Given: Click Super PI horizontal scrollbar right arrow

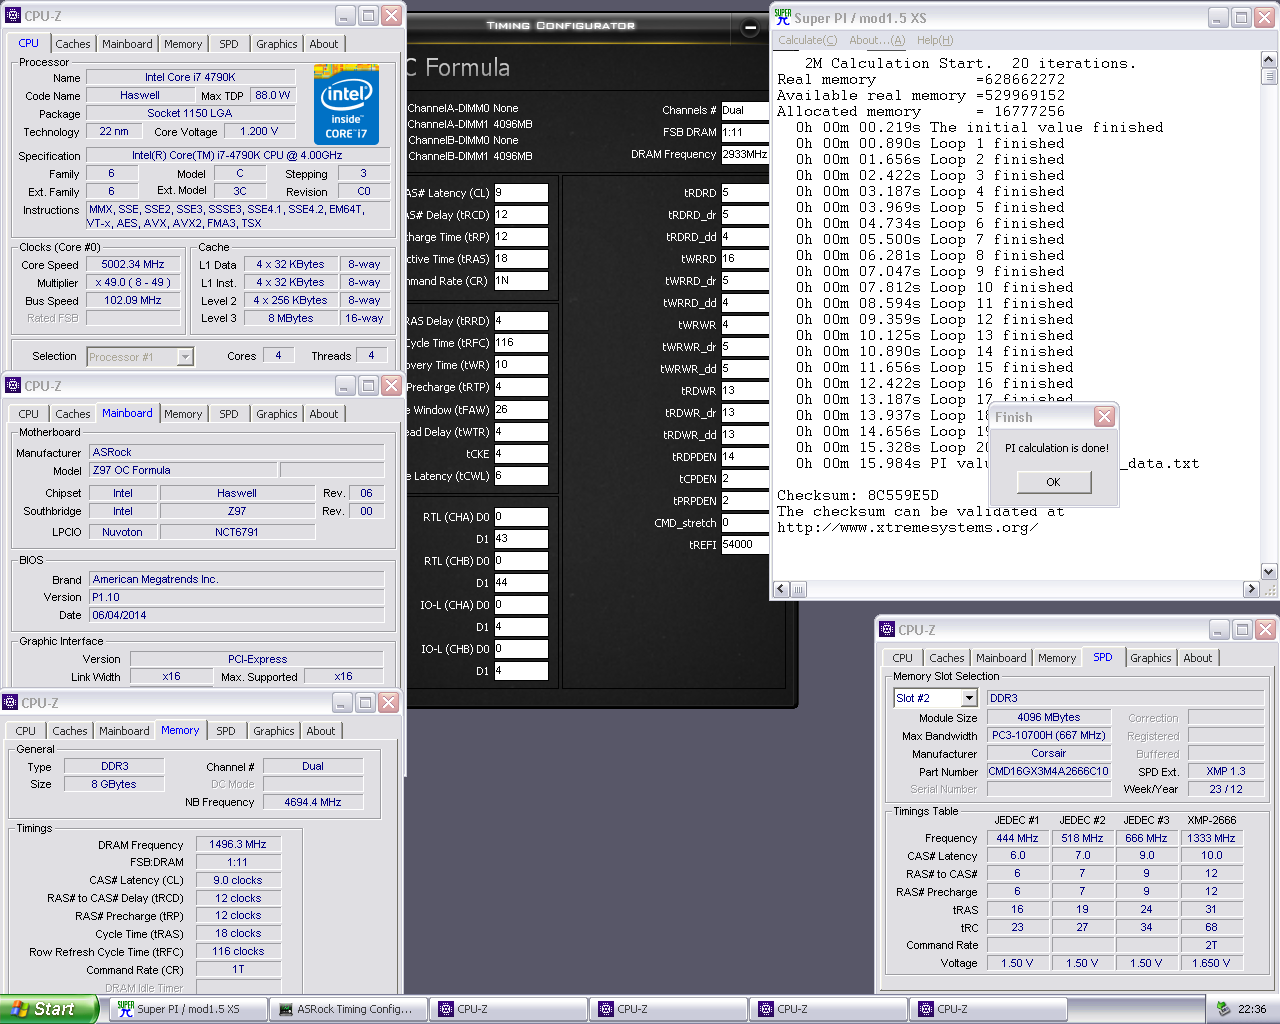Looking at the screenshot, I should (x=1251, y=589).
